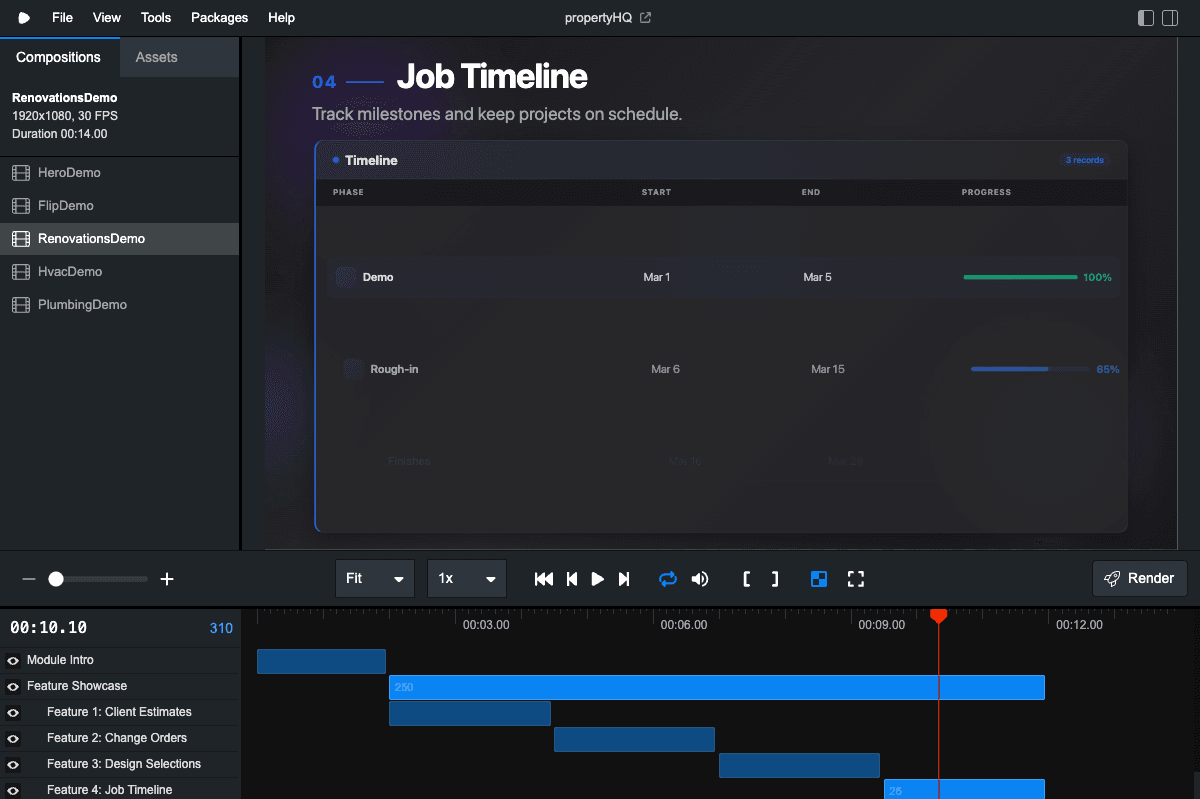Zoom out using the minus icon
The height and width of the screenshot is (799, 1200).
coord(28,578)
